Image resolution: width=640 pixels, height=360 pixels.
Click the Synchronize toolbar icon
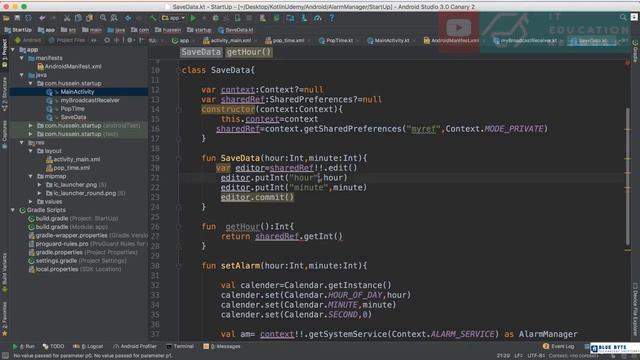tap(29, 18)
